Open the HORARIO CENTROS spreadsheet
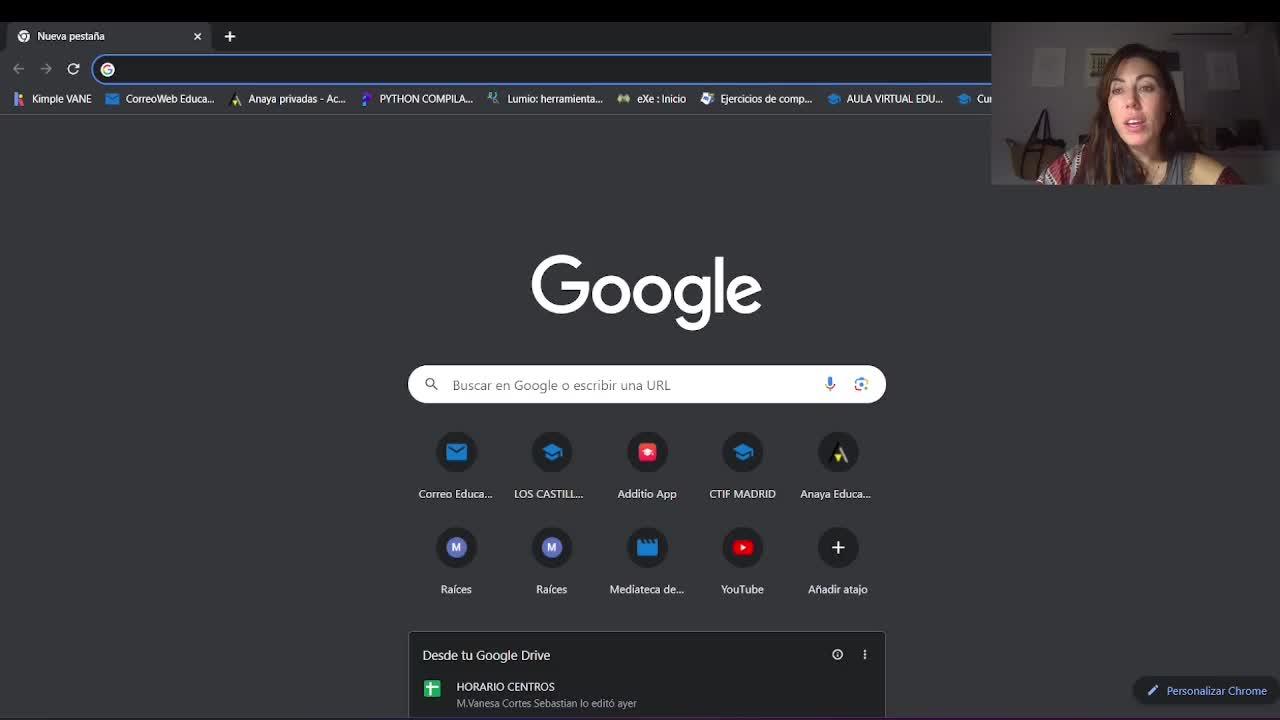 click(647, 695)
